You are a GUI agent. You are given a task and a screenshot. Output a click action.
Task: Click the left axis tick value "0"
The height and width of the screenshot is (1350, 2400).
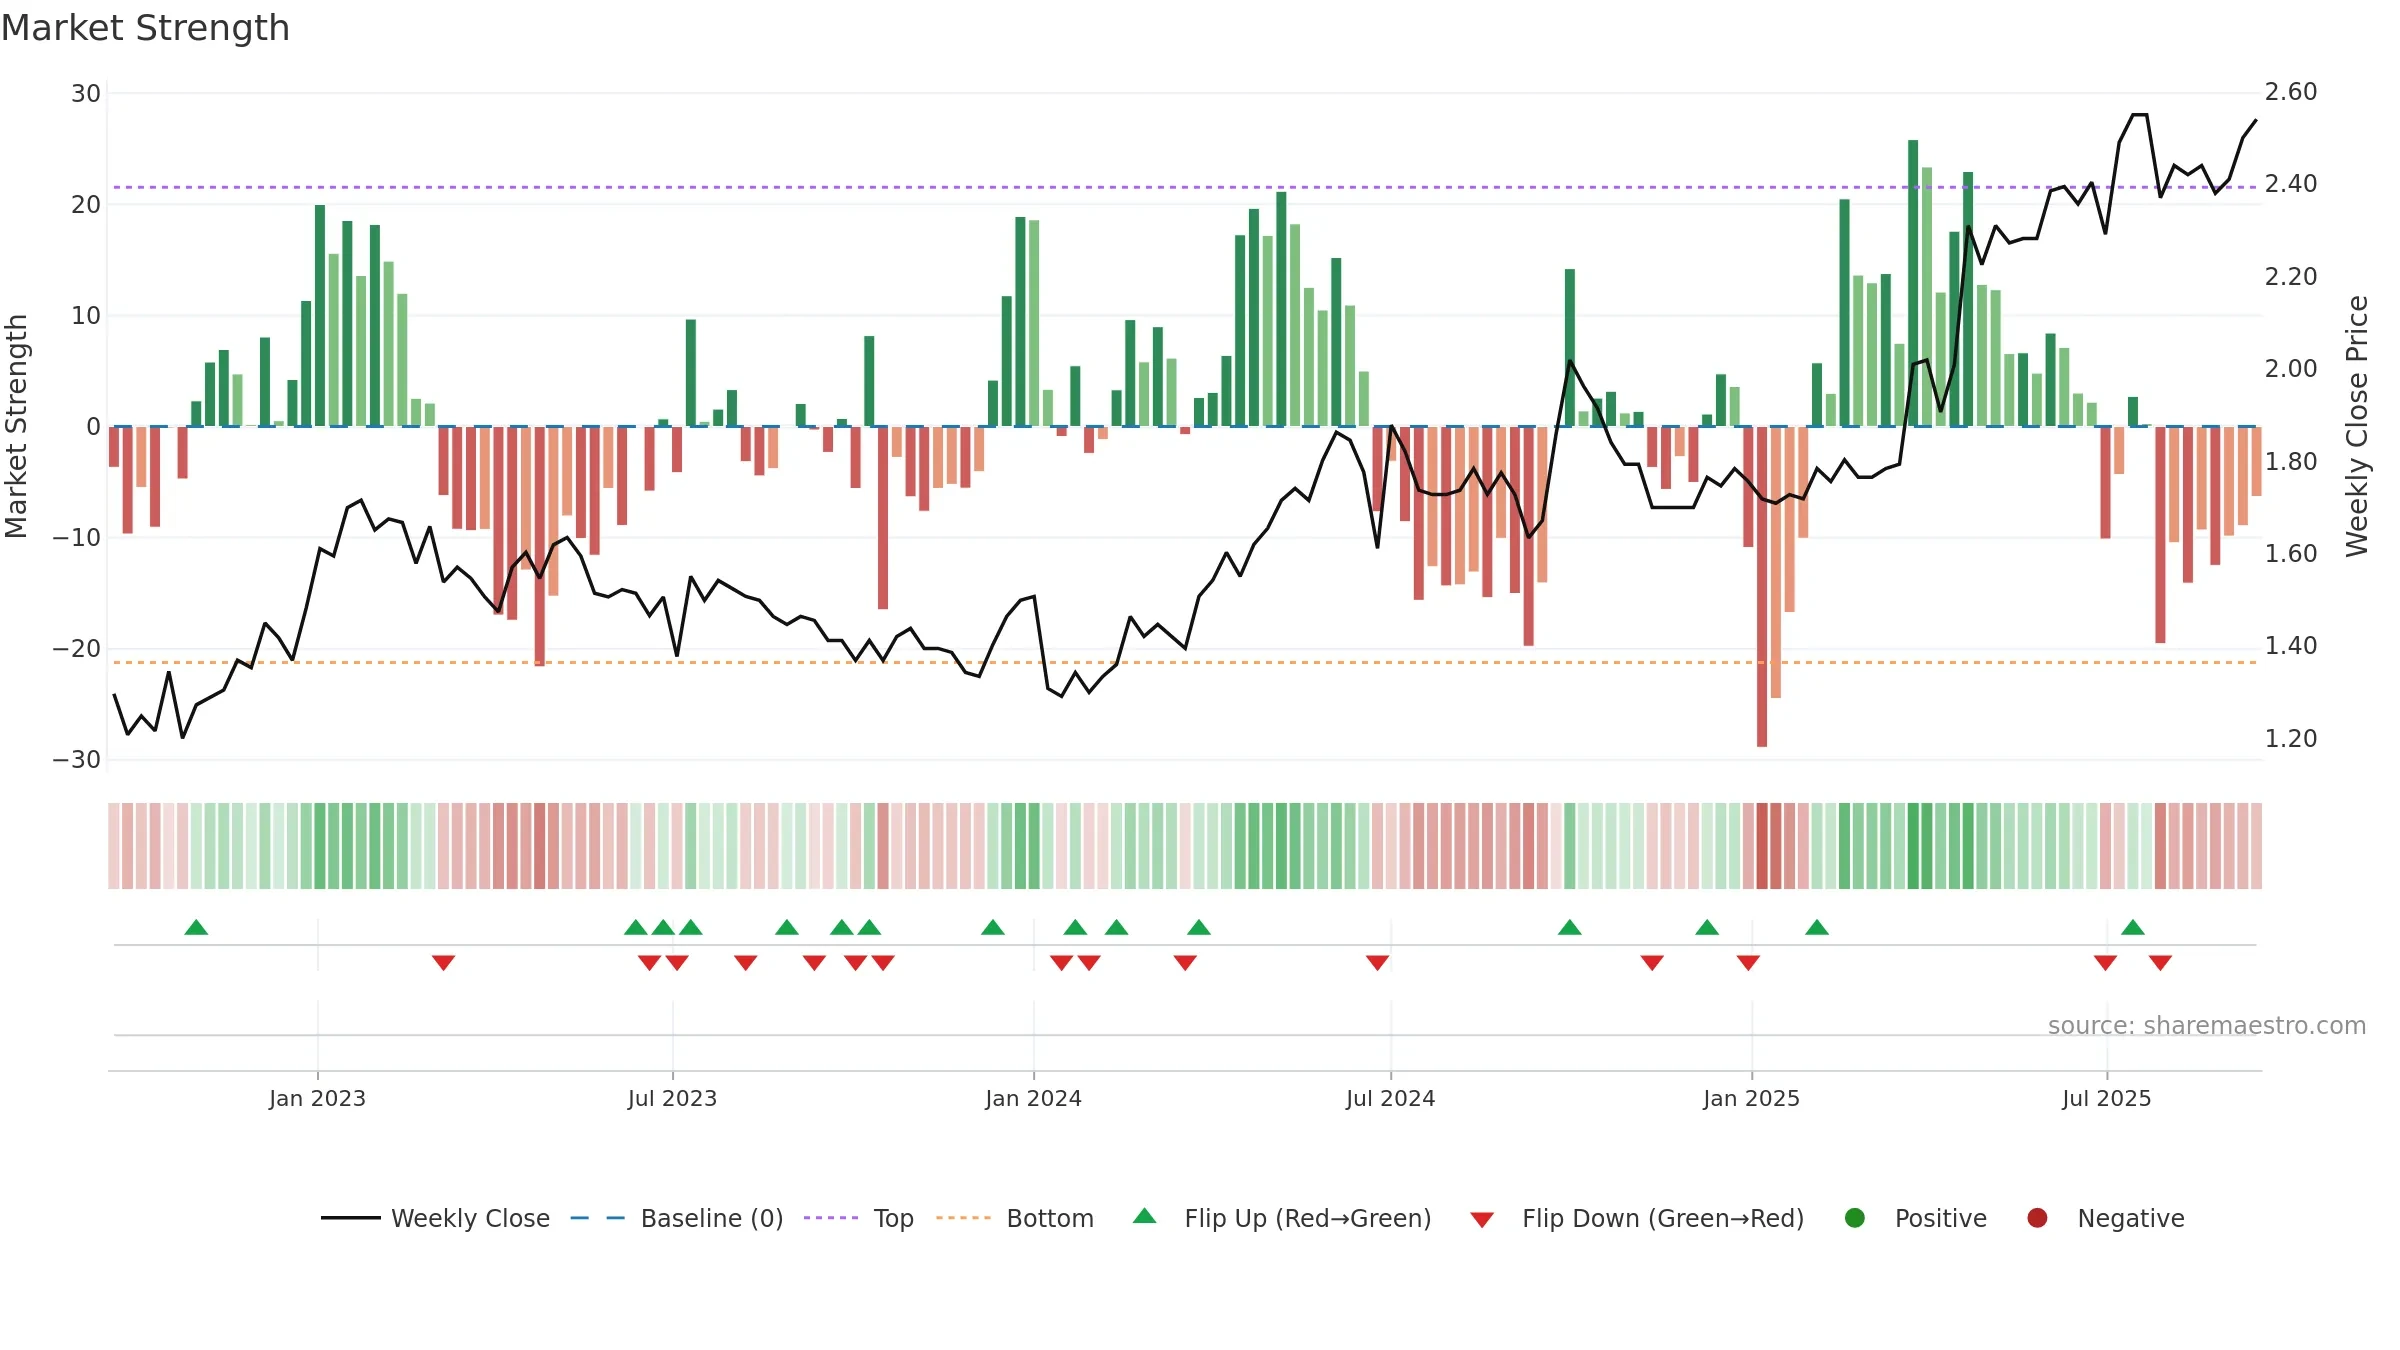93,427
